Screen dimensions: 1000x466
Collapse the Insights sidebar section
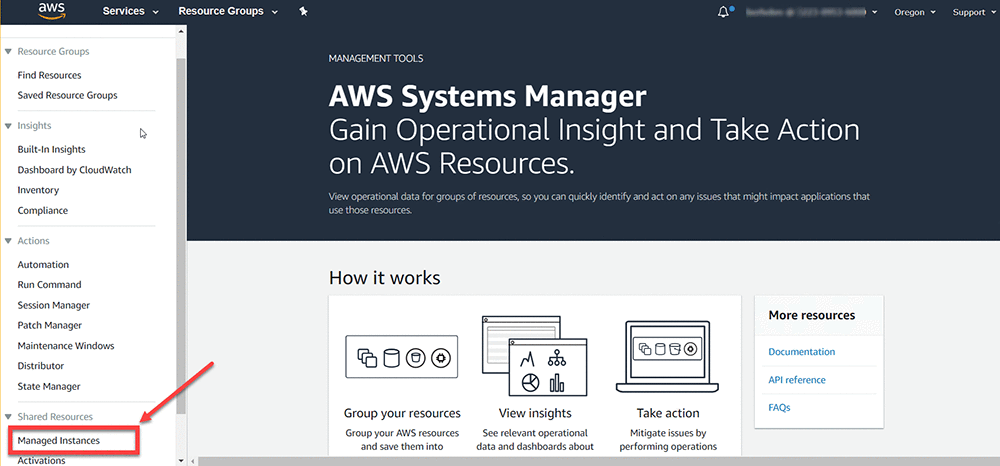8,126
